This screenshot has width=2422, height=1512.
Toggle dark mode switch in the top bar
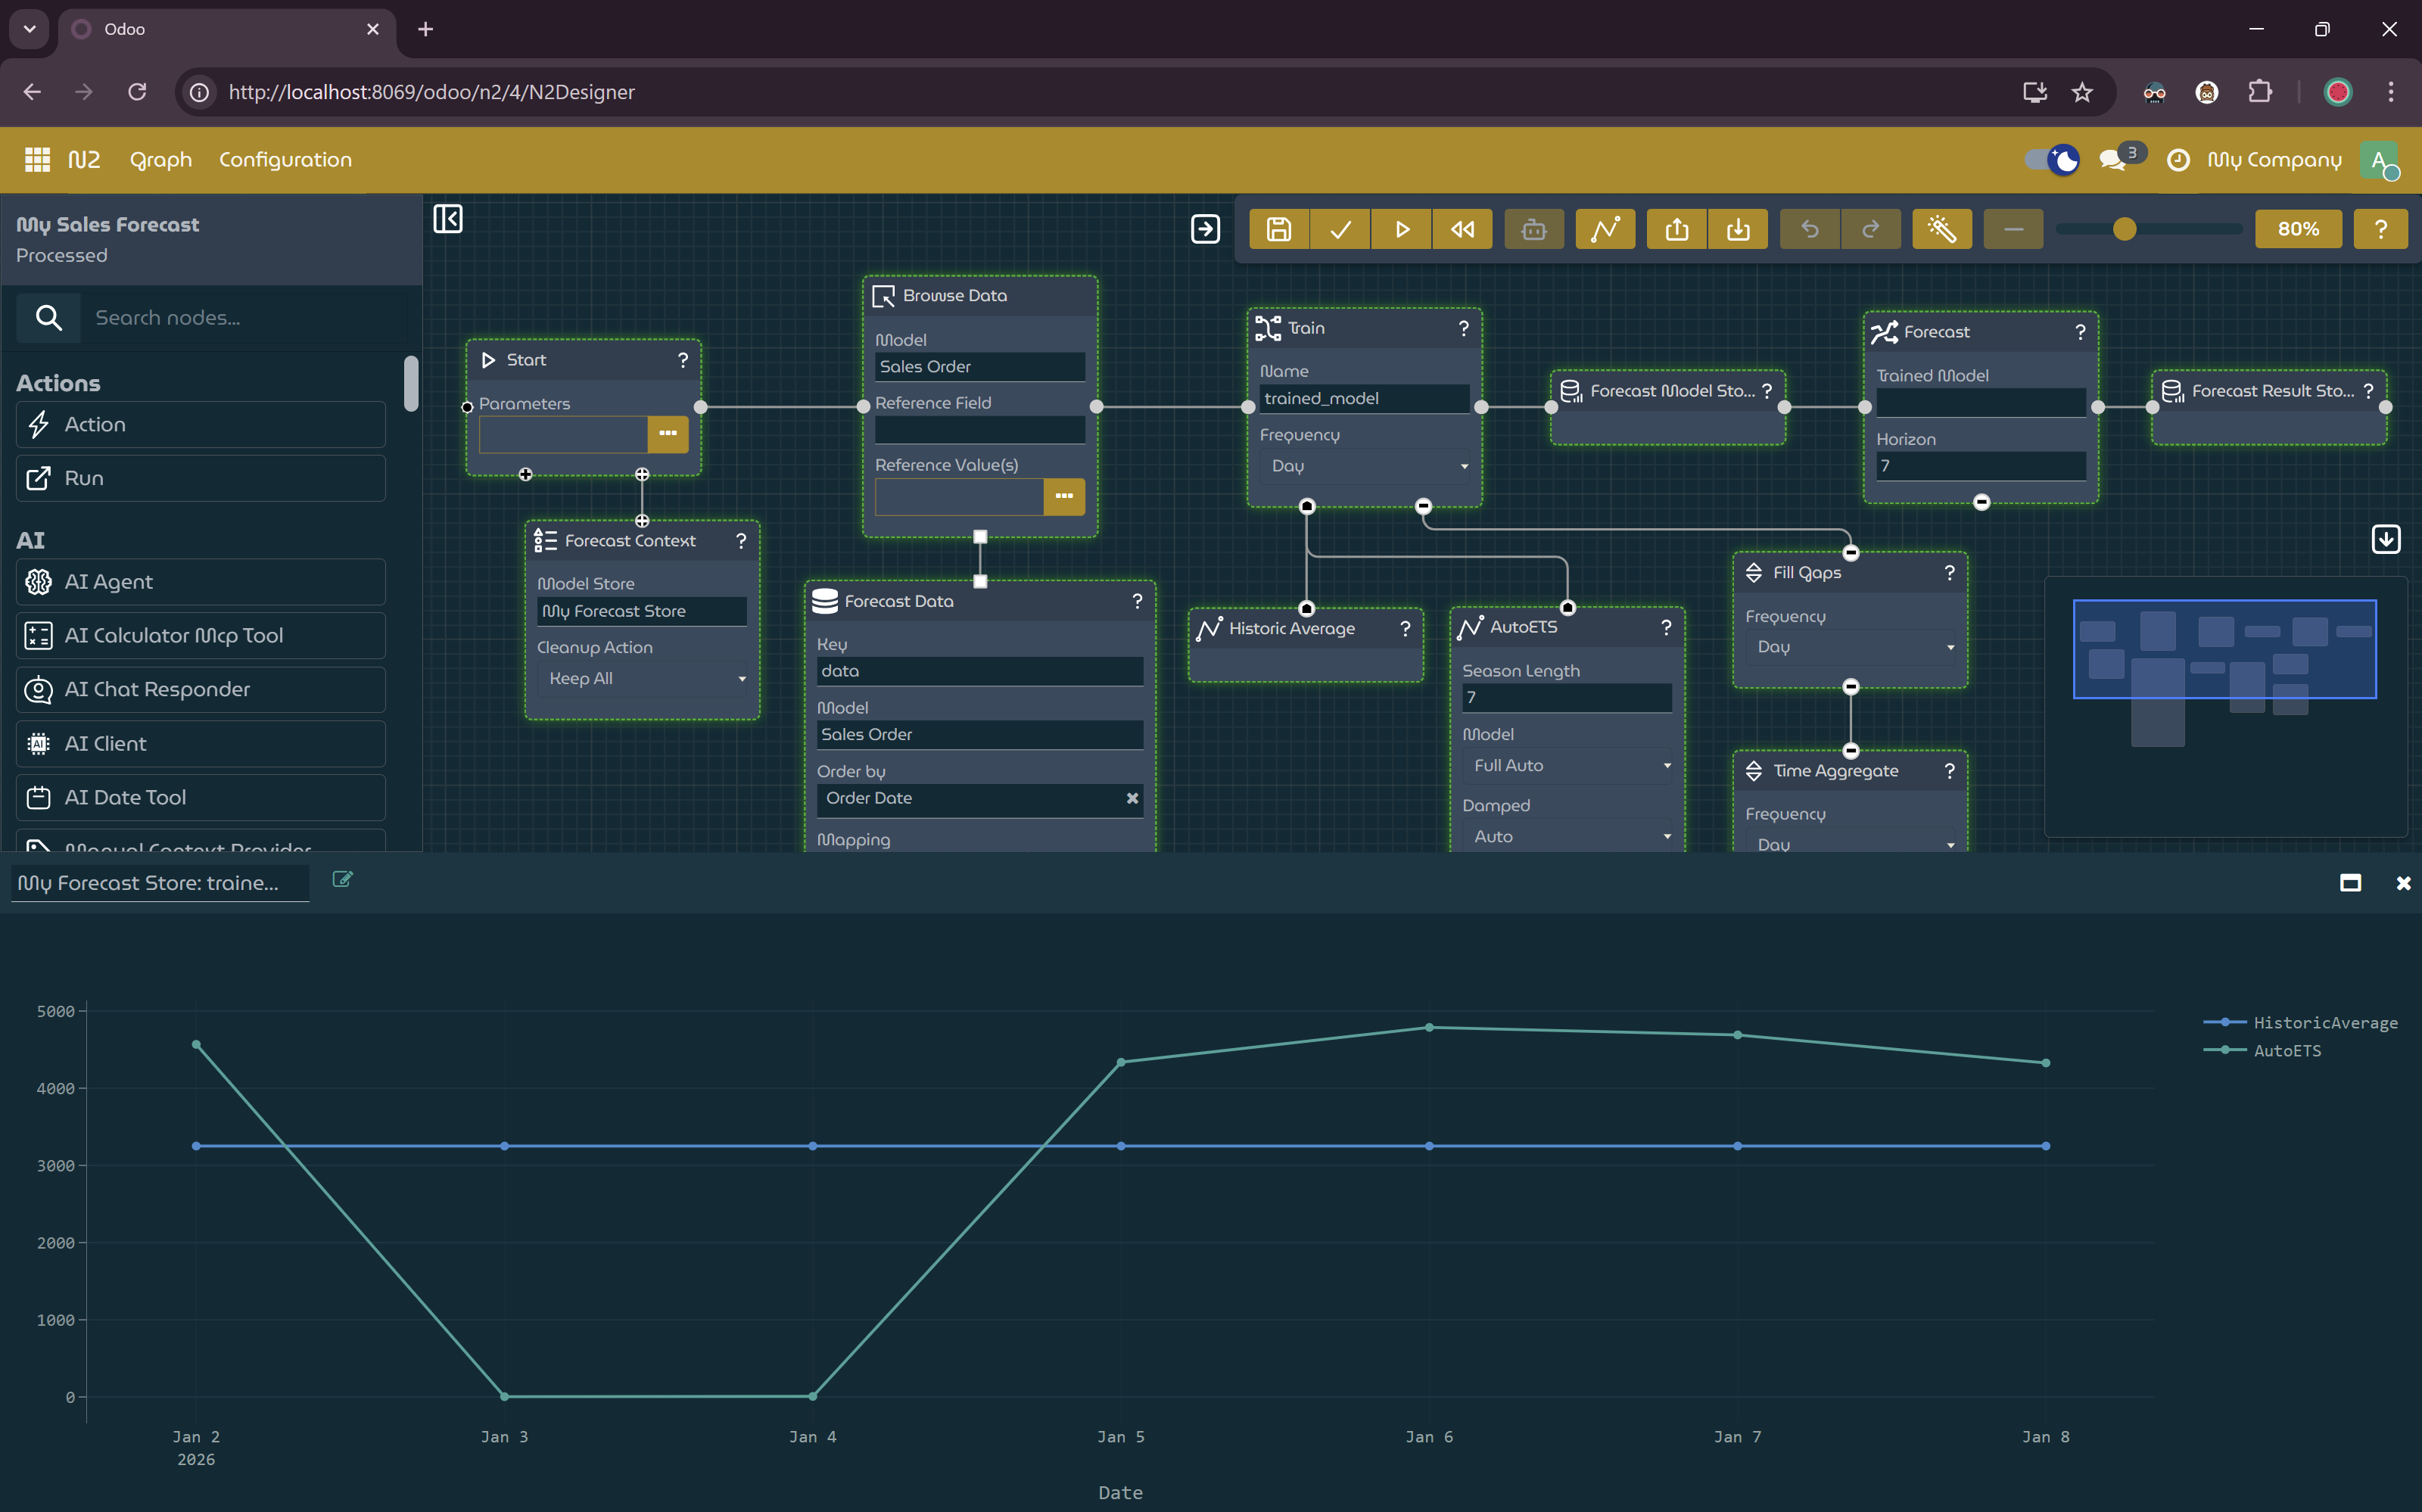[2050, 159]
